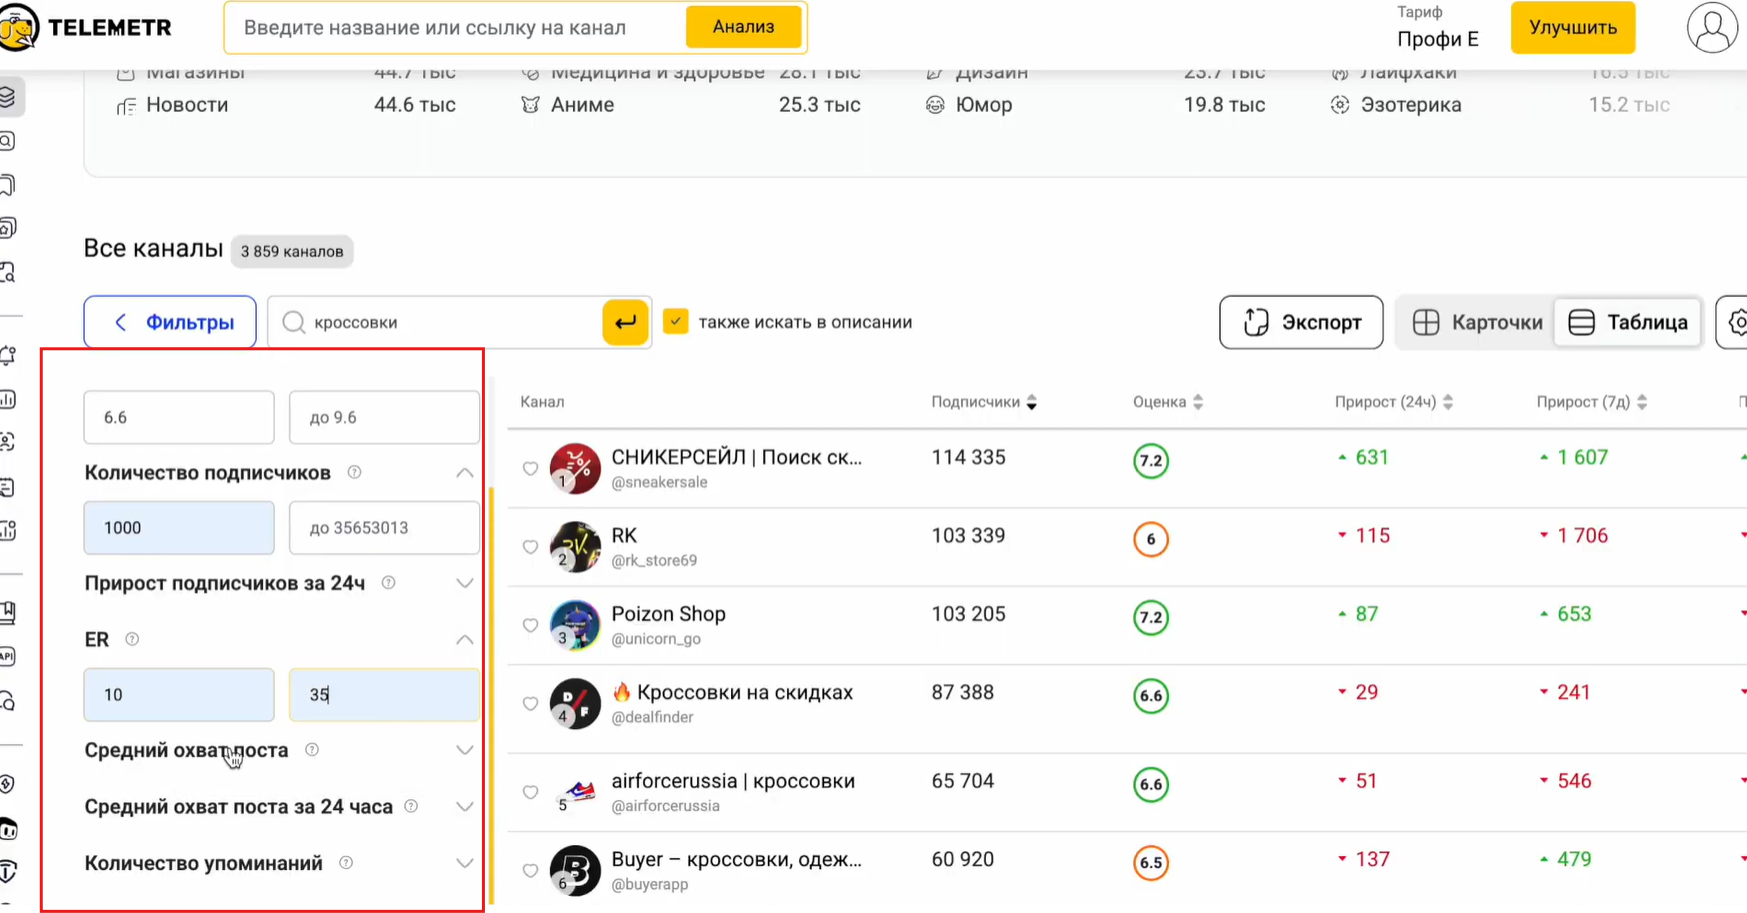The width and height of the screenshot is (1747, 913).
Task: Click the ER minimum value field
Action: [179, 694]
